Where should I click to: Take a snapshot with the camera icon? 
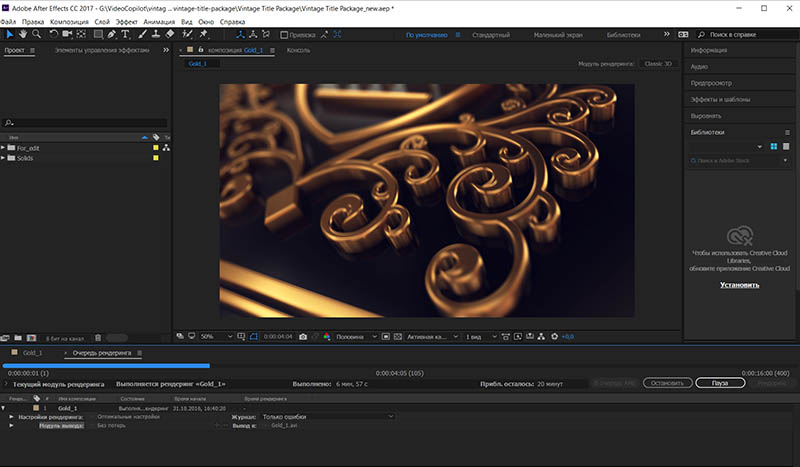point(303,337)
